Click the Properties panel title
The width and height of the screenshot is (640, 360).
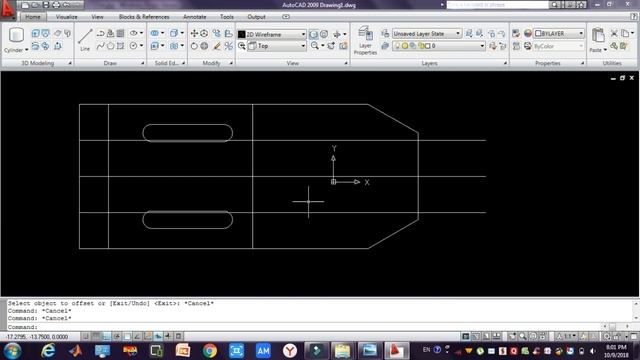[x=547, y=63]
